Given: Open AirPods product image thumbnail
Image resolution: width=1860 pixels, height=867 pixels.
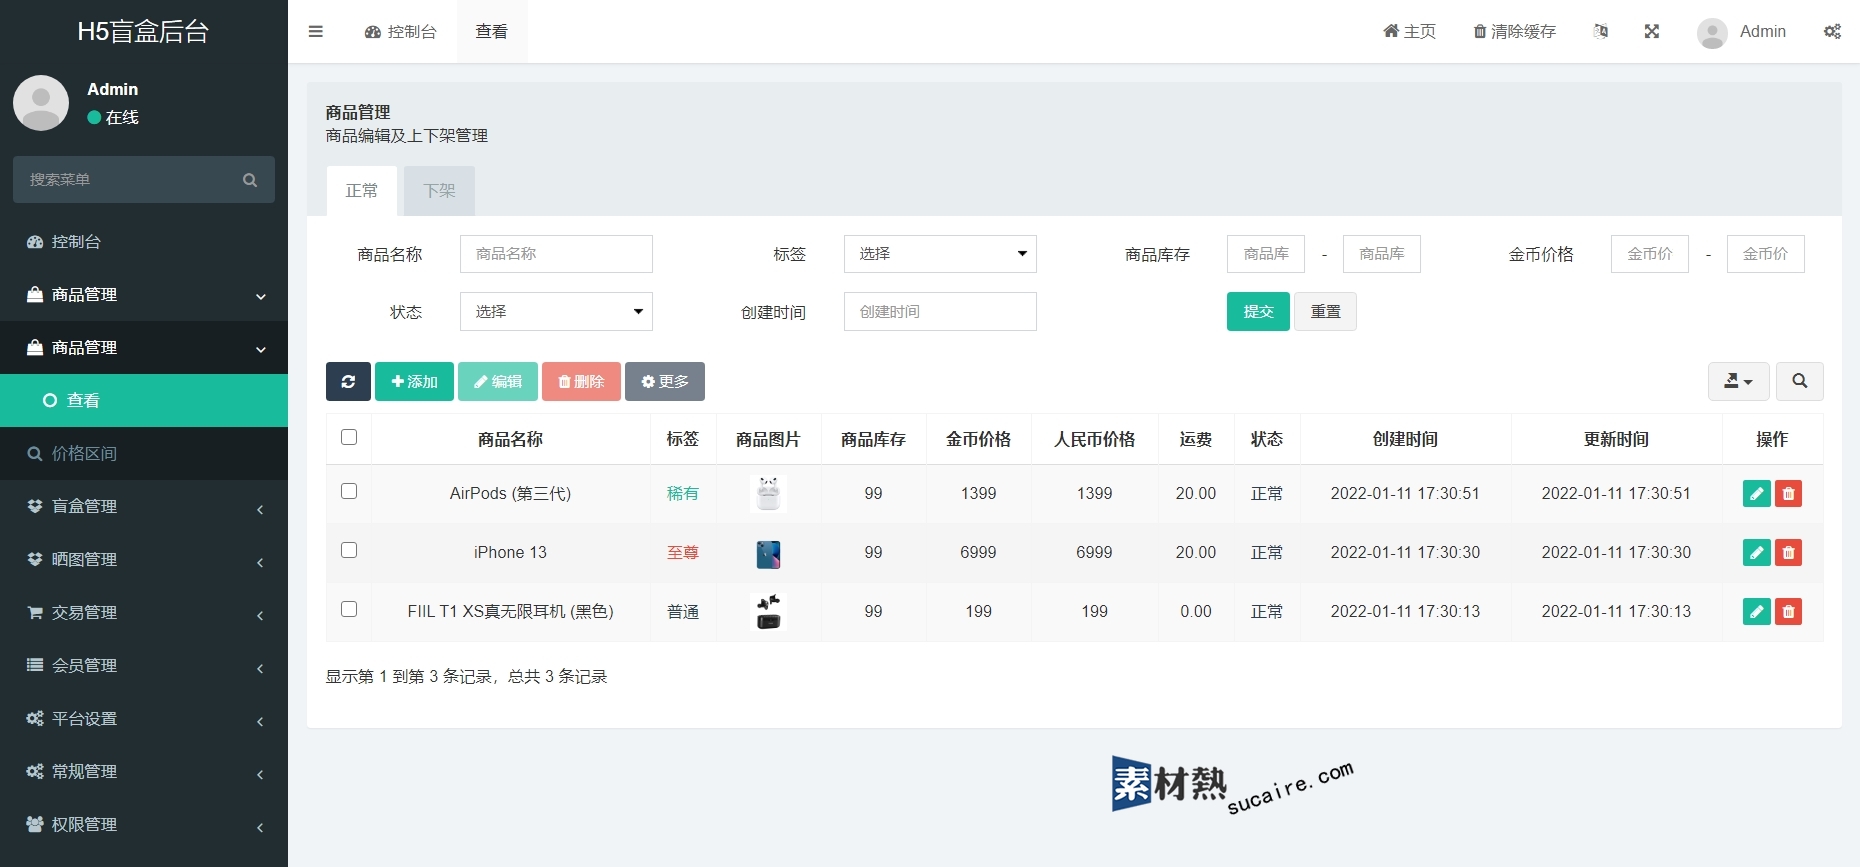Looking at the screenshot, I should [768, 493].
